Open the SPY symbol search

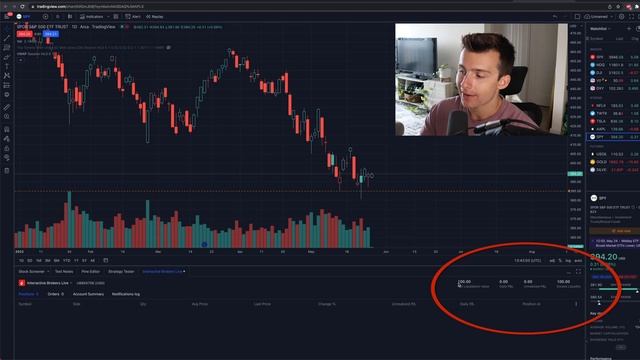(24, 17)
